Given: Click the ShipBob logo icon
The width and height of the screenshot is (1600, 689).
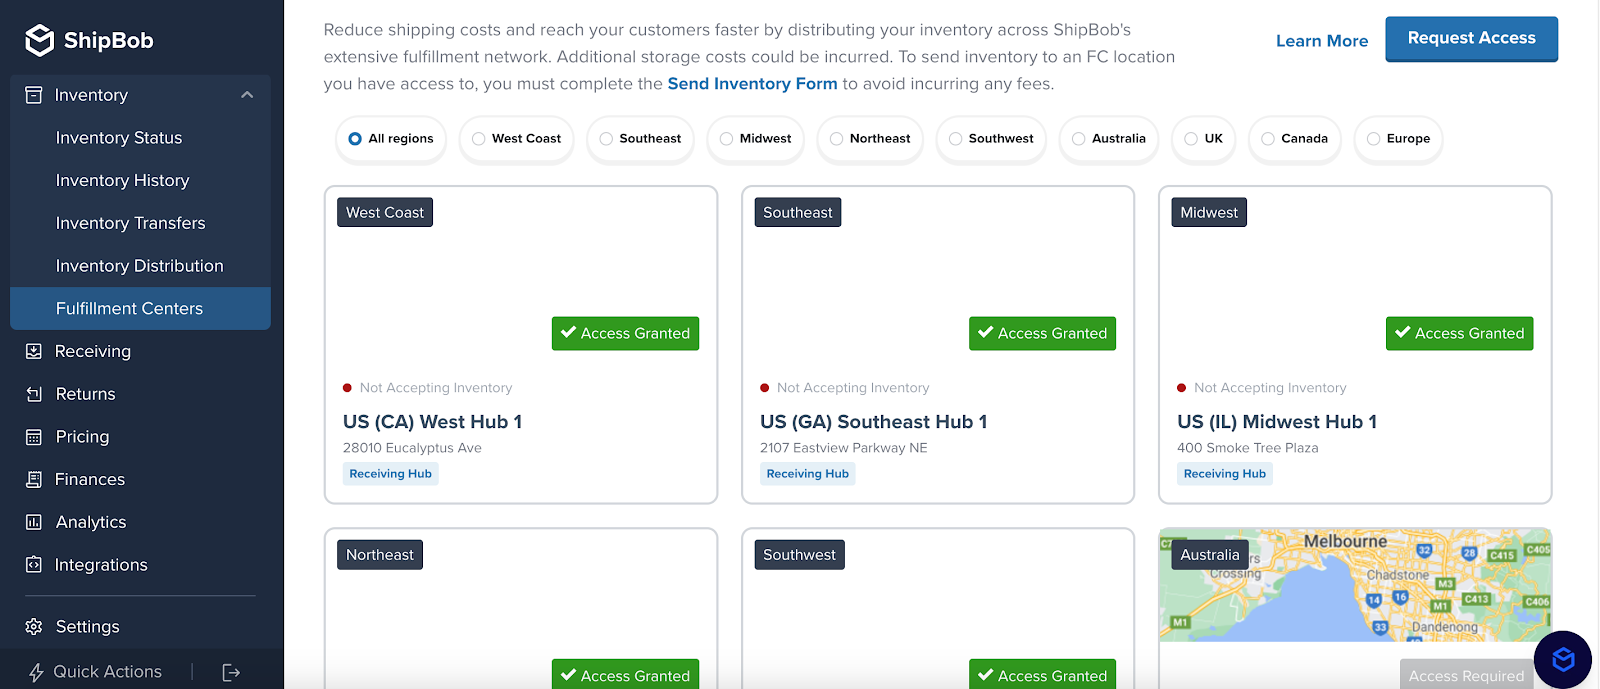Looking at the screenshot, I should coord(40,40).
